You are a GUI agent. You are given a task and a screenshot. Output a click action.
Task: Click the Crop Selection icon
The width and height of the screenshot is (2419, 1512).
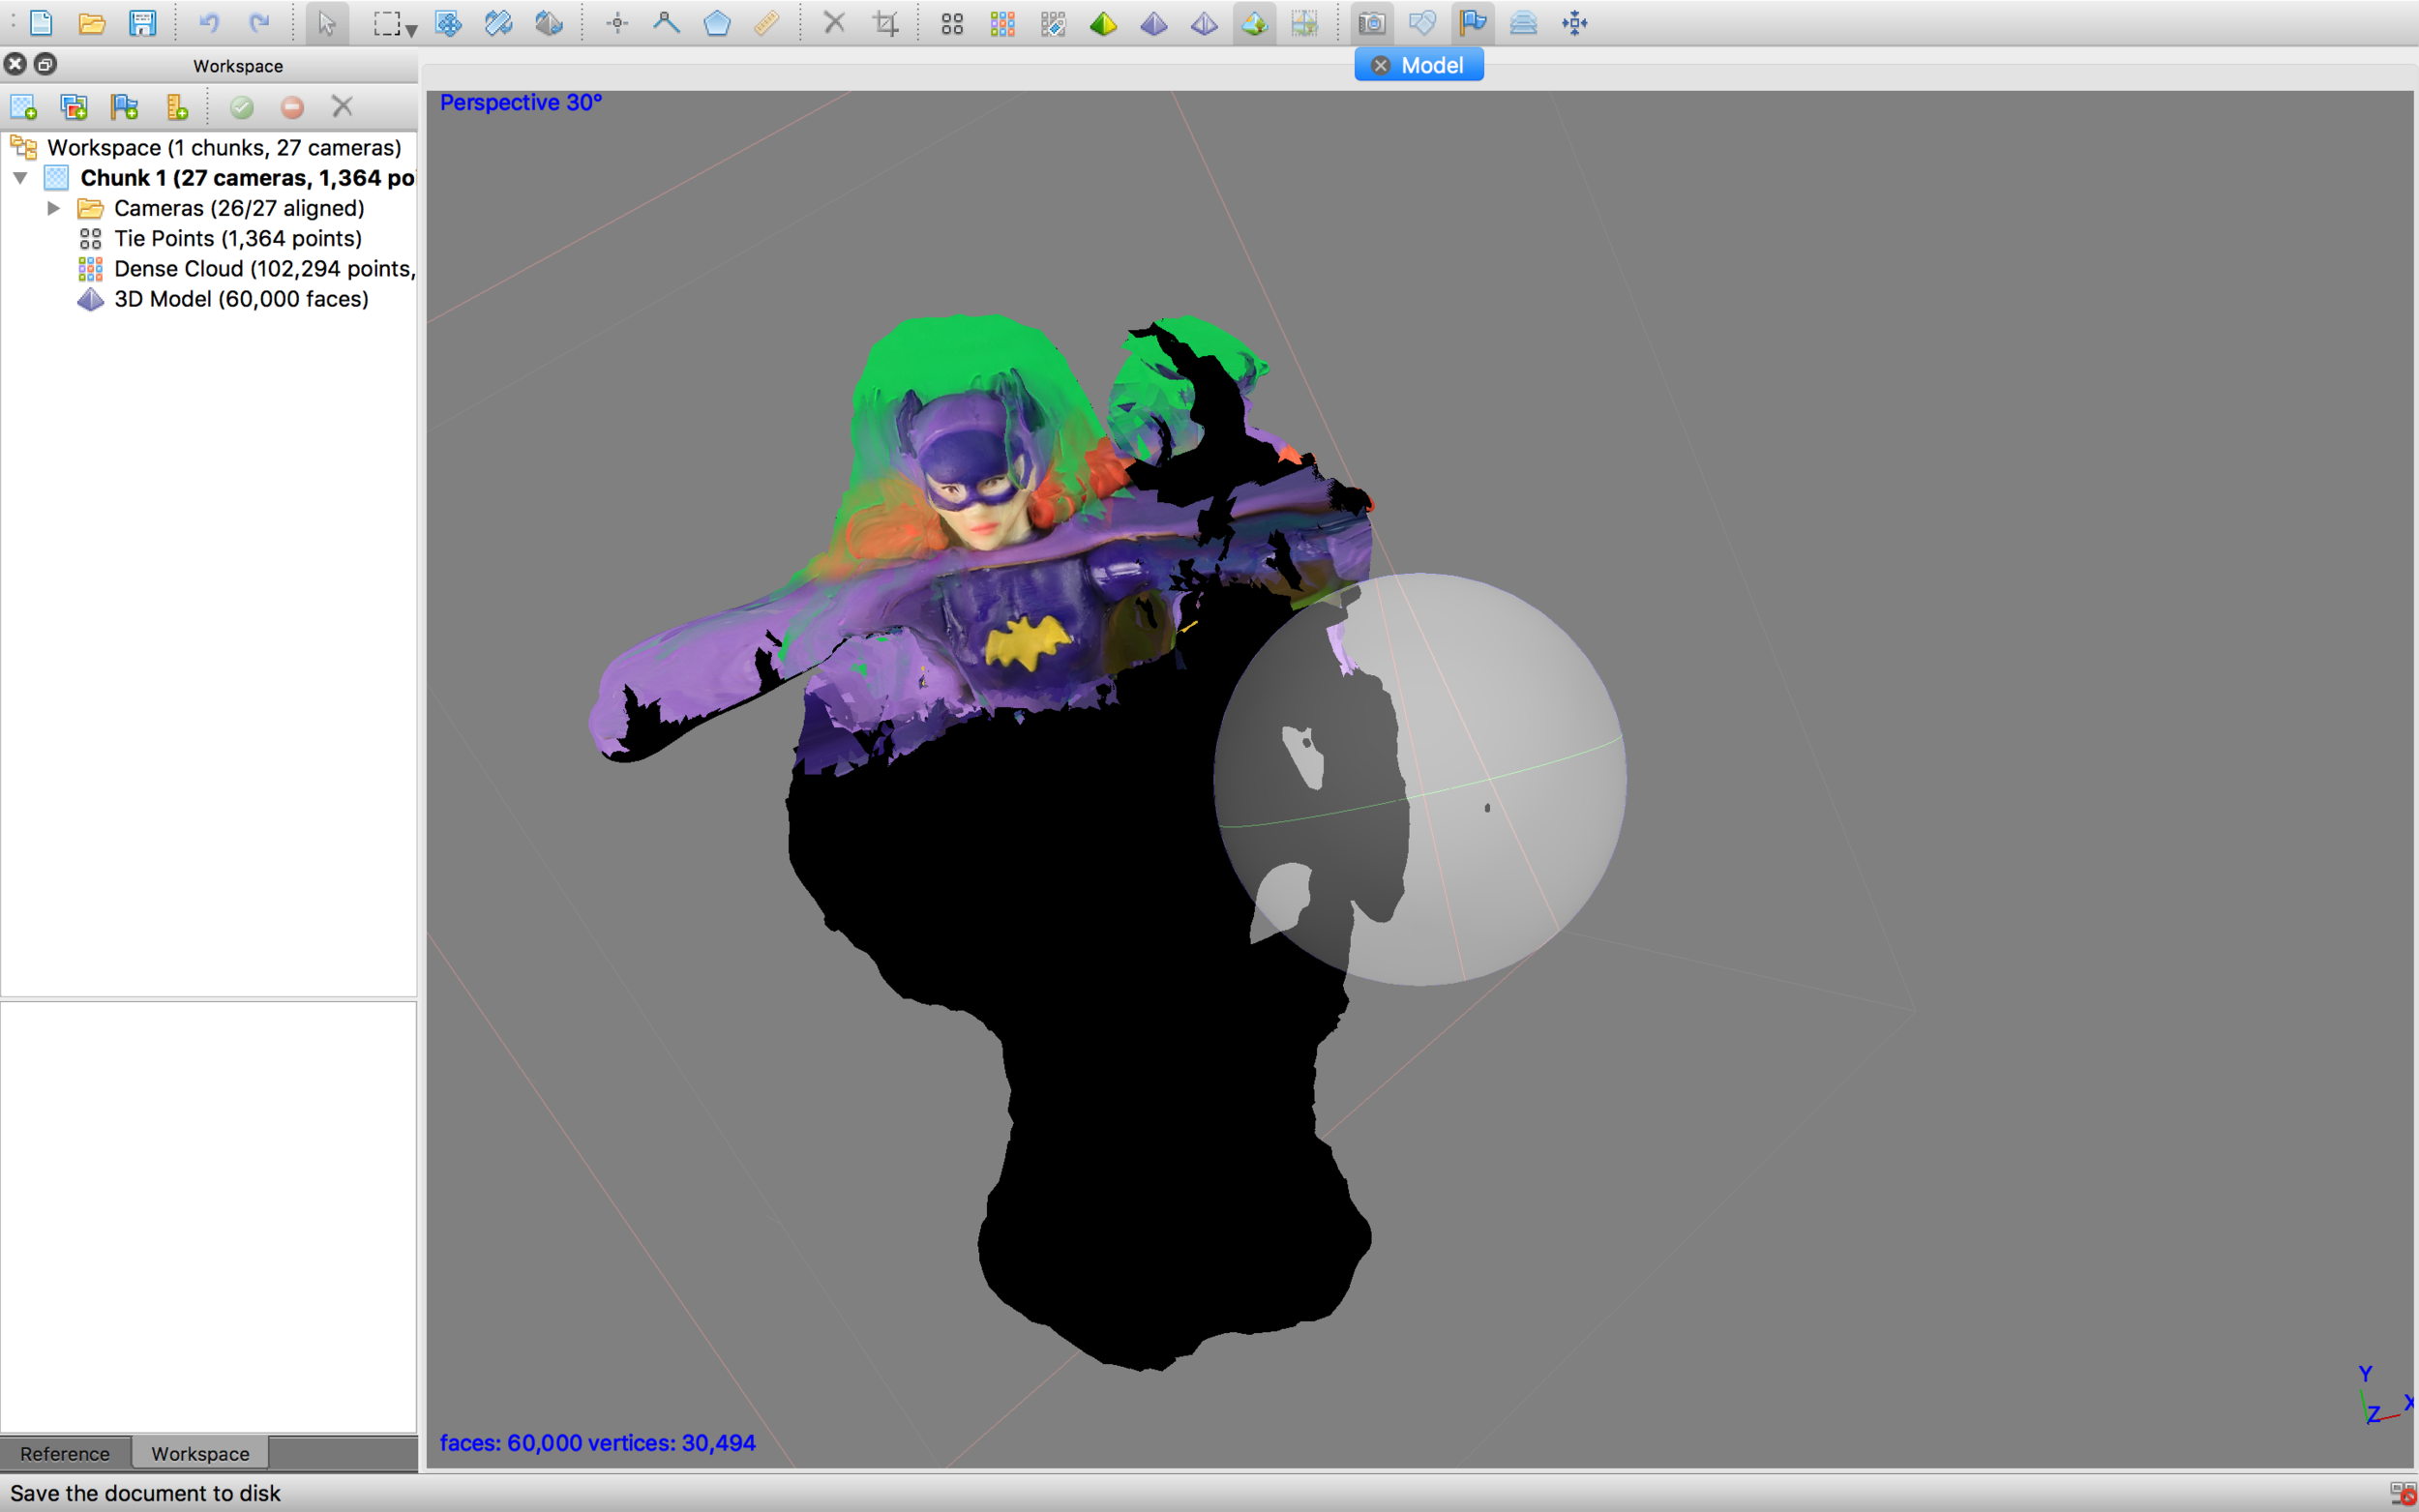[886, 23]
